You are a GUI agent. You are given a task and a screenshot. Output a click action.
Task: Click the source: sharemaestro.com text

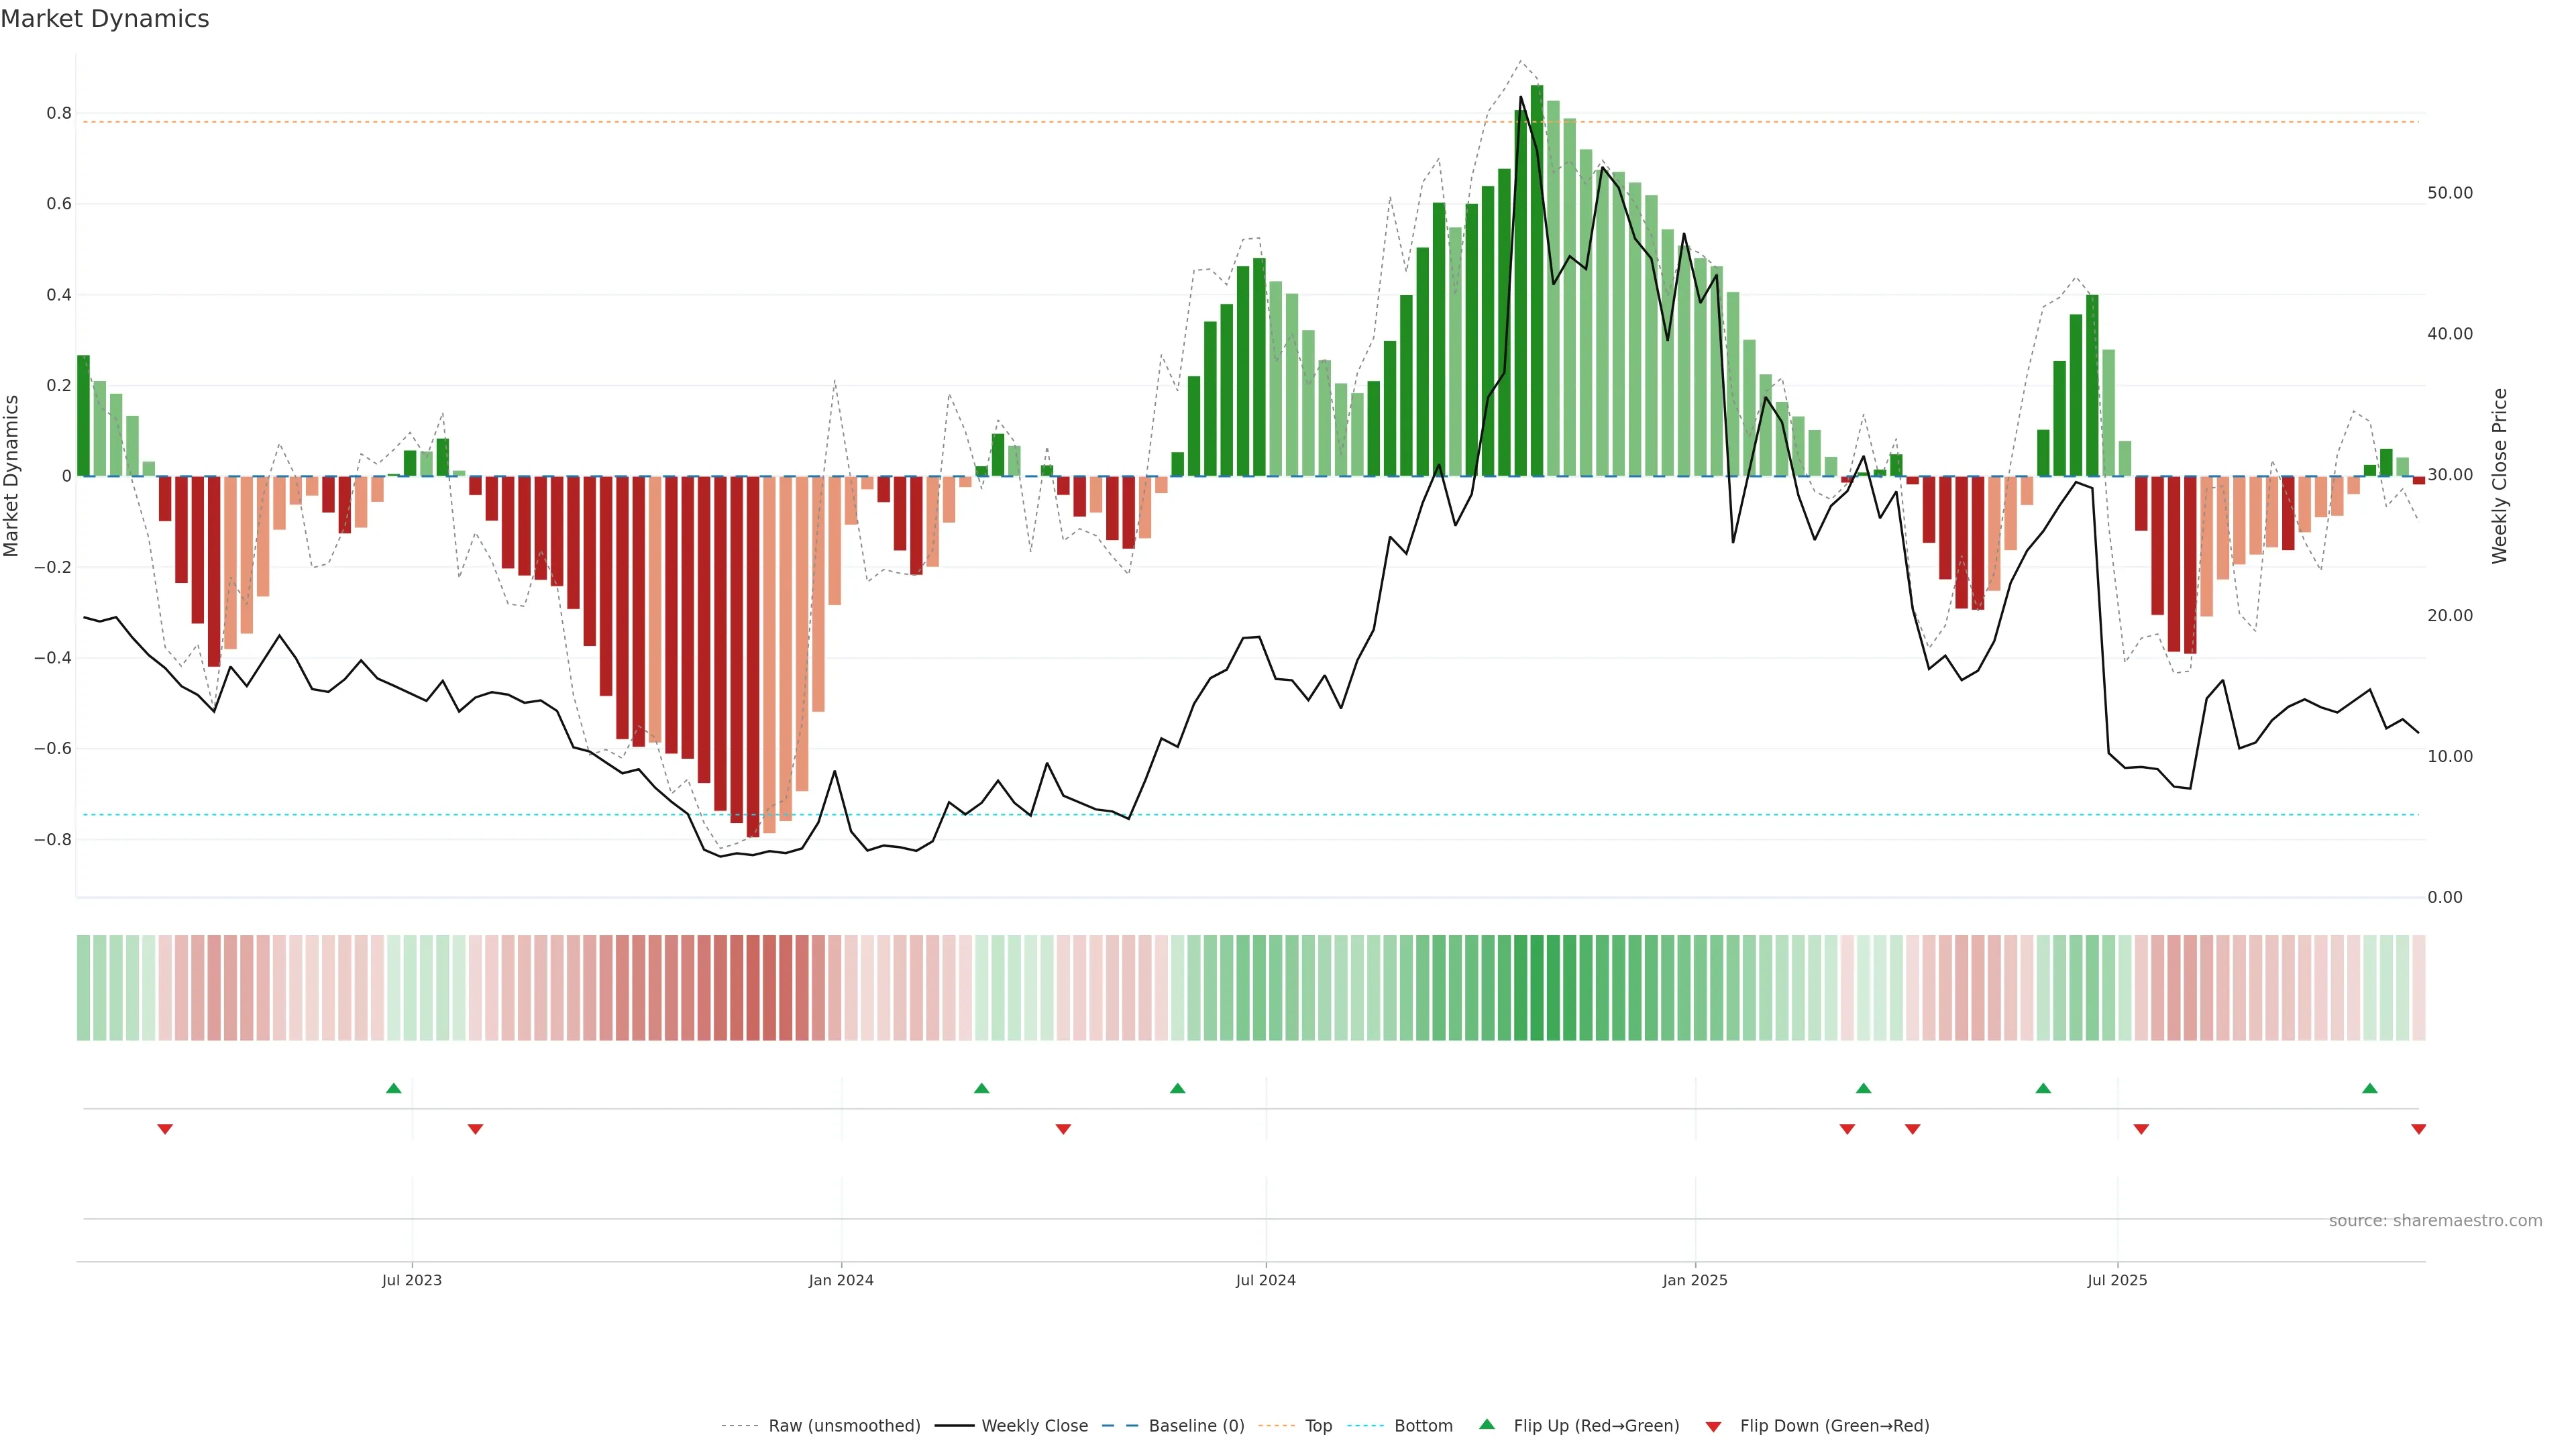pyautogui.click(x=2435, y=1221)
